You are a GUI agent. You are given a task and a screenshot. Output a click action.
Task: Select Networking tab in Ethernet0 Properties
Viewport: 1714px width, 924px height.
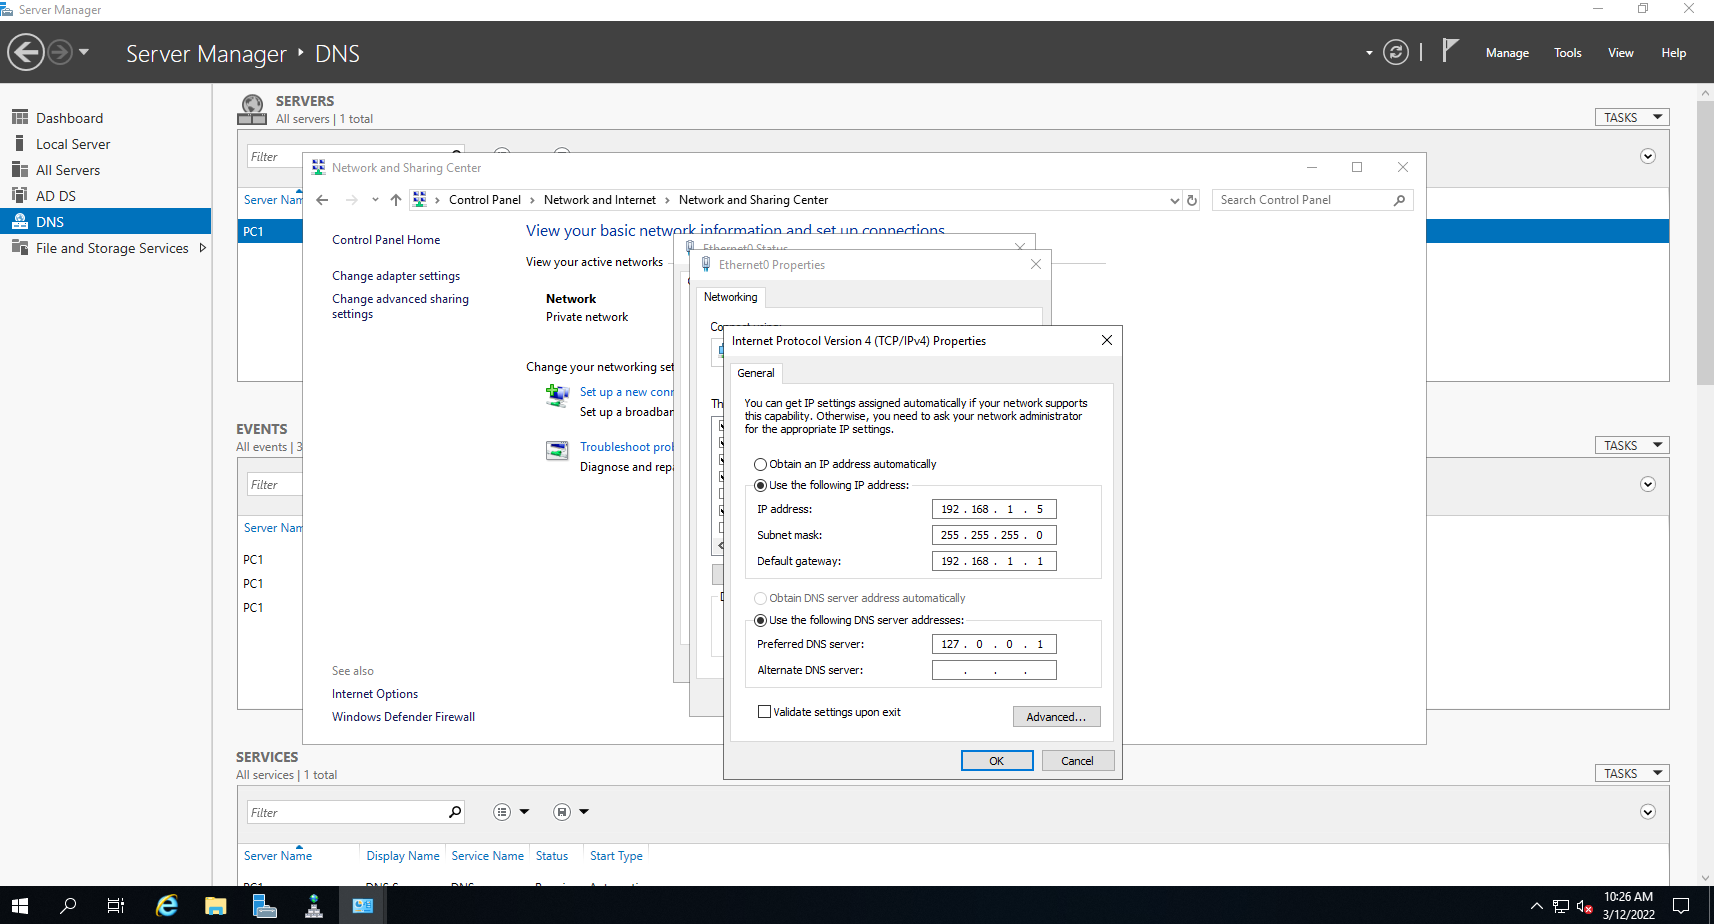[730, 297]
